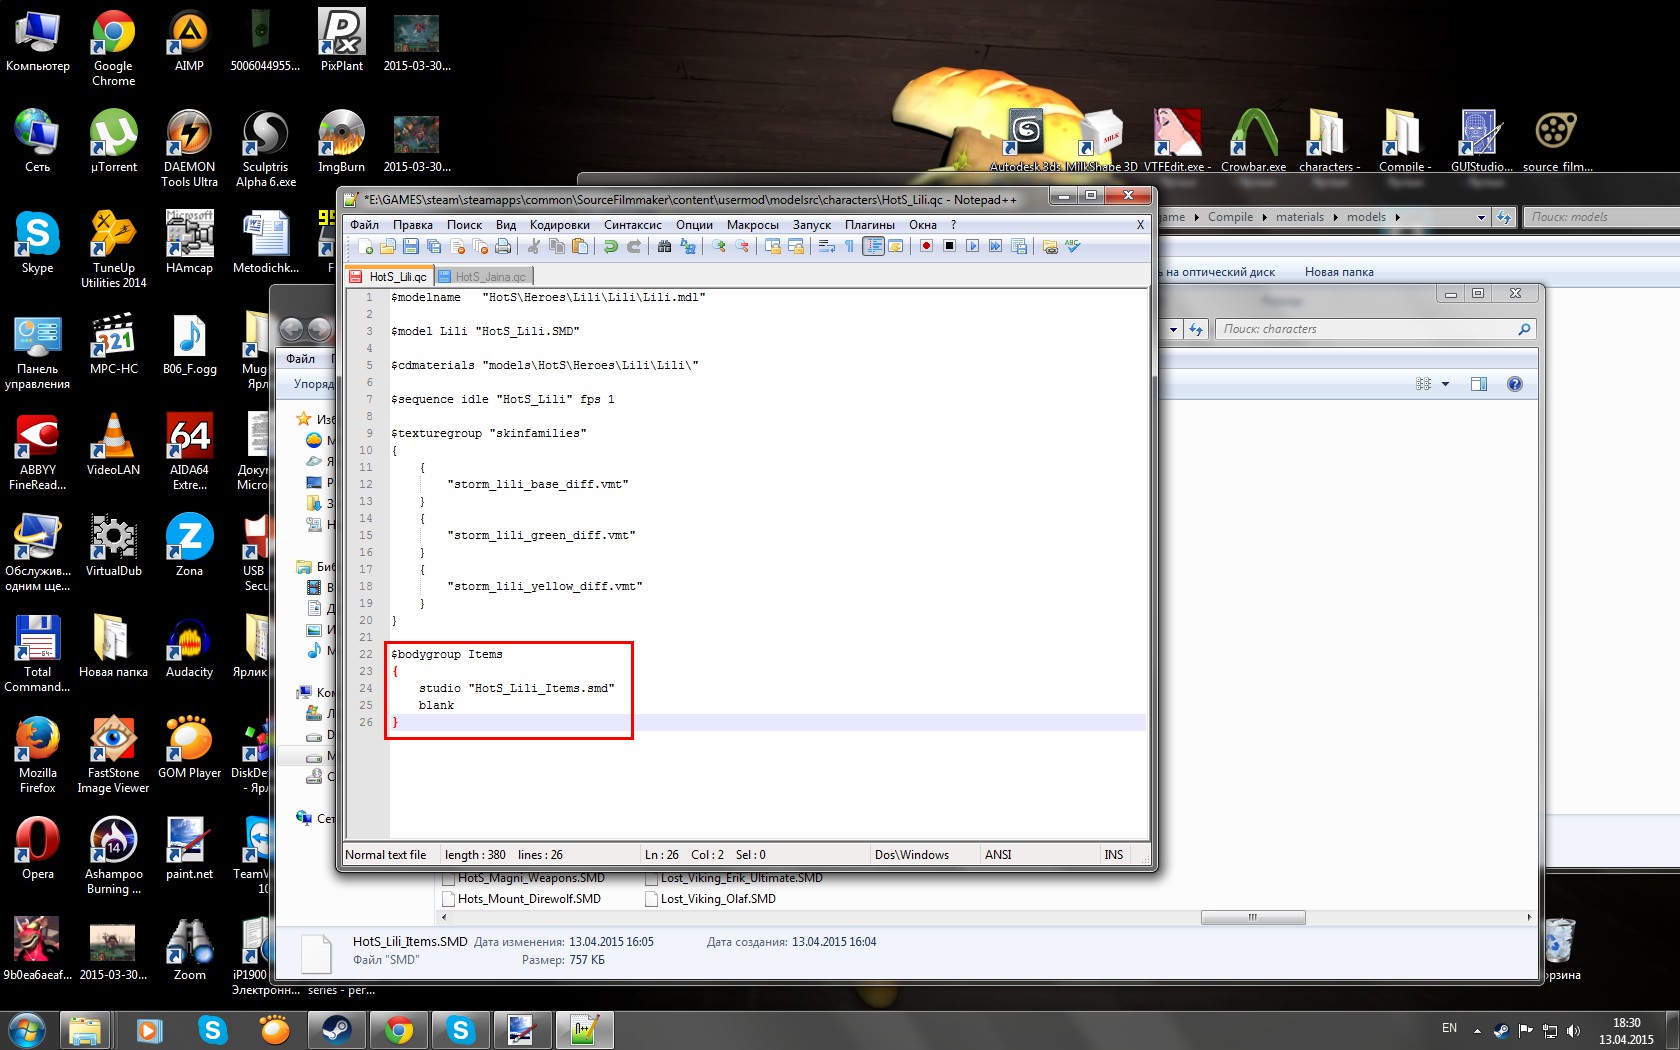Image resolution: width=1680 pixels, height=1050 pixels.
Task: Cut selection with the scissors icon
Action: (534, 247)
